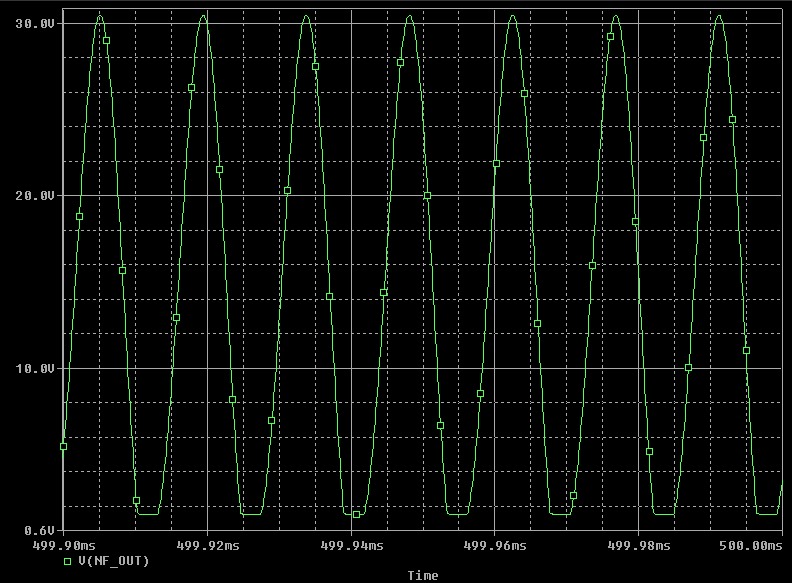Click the Time axis title

click(423, 575)
